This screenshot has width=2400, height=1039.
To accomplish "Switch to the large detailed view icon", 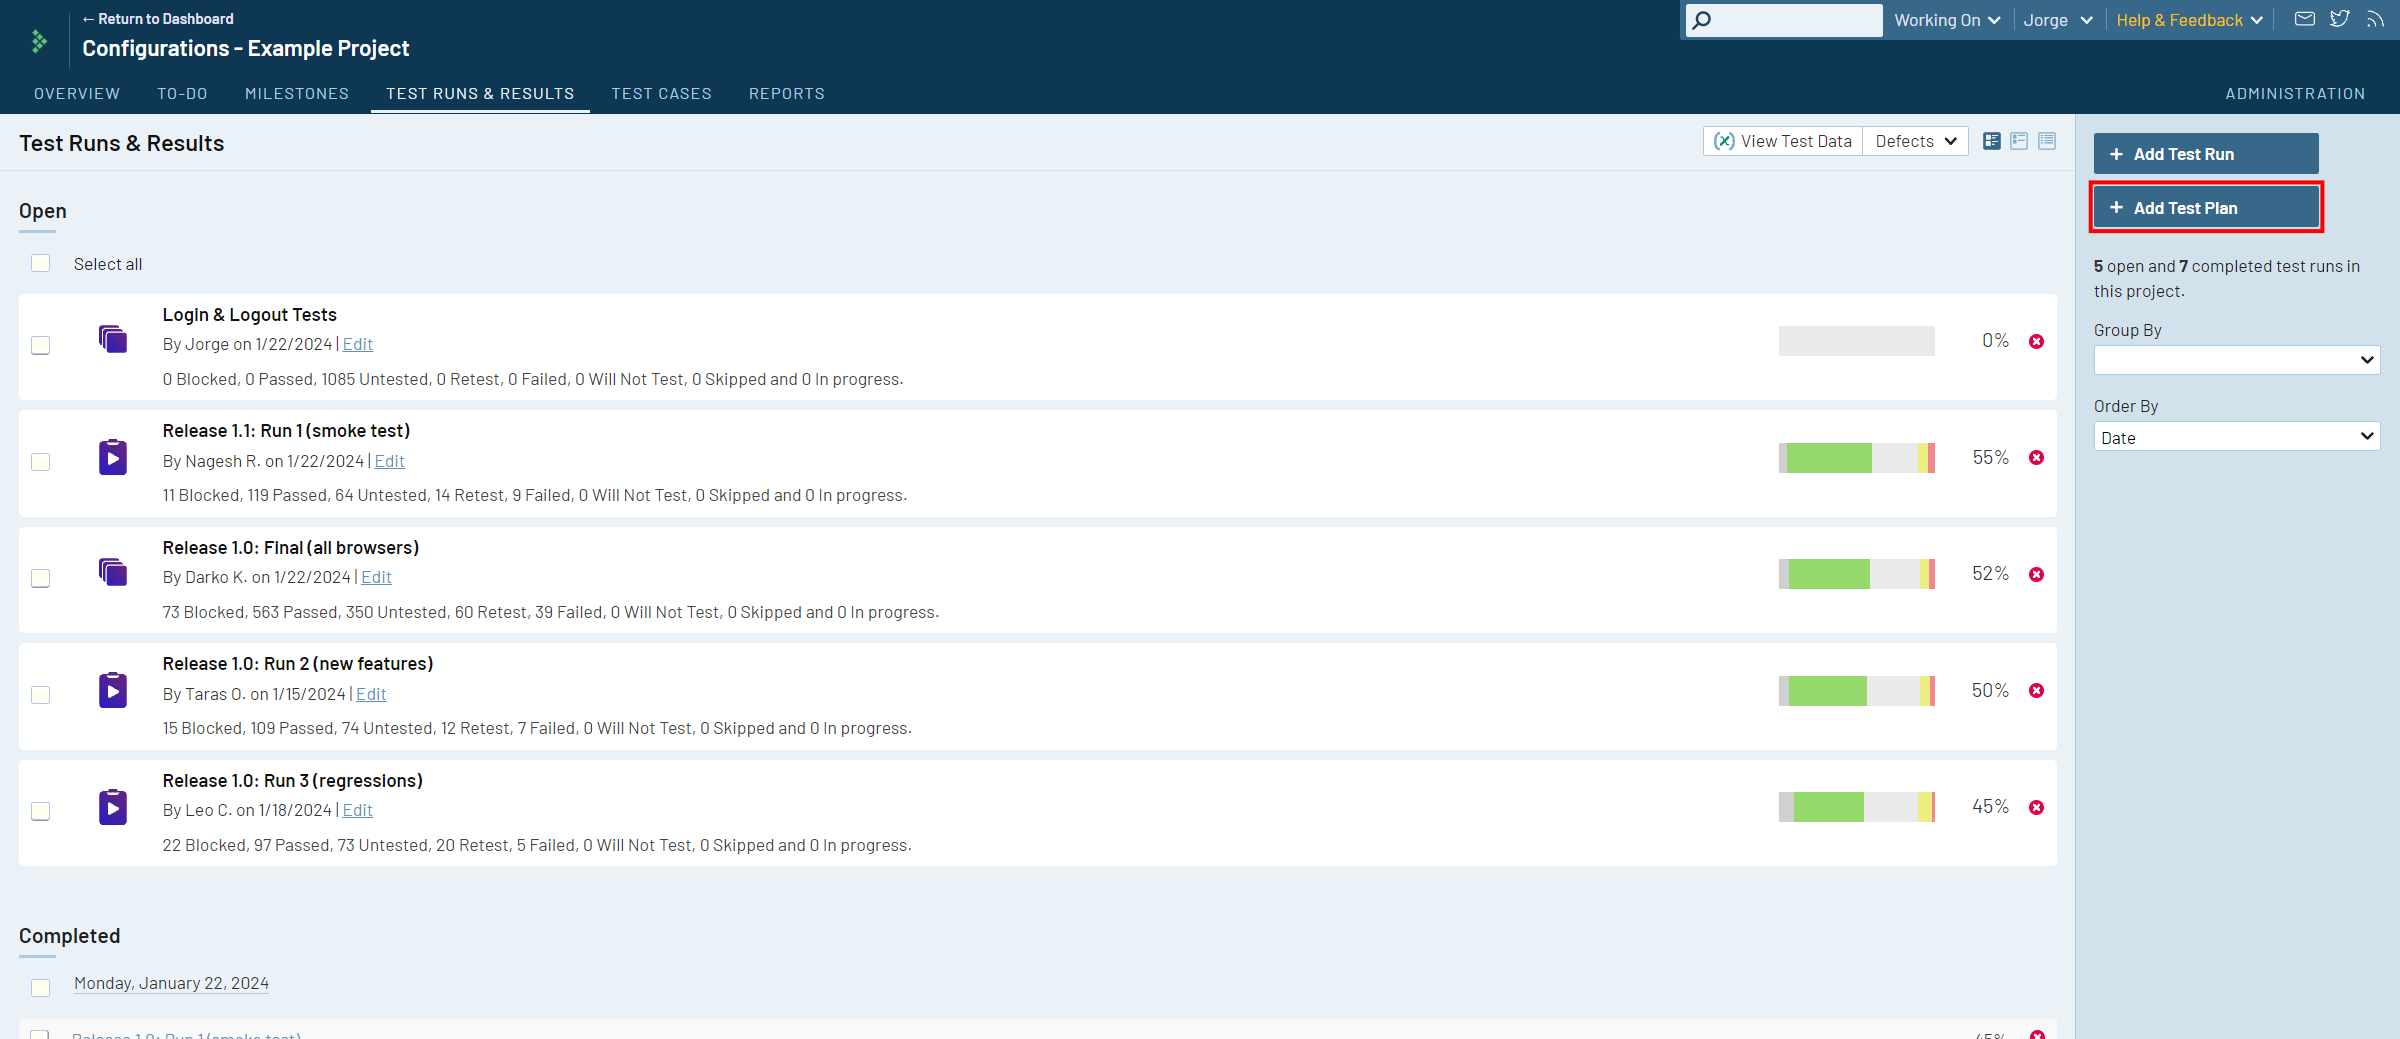I will click(x=1991, y=141).
